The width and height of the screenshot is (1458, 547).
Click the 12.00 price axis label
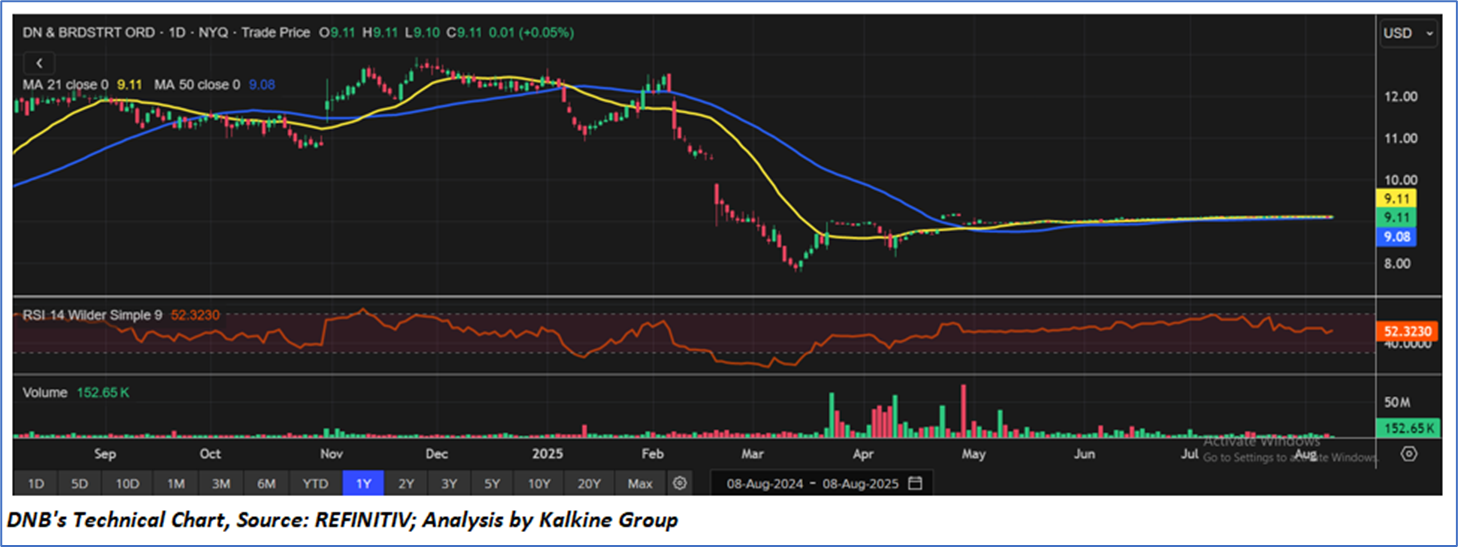click(1401, 97)
